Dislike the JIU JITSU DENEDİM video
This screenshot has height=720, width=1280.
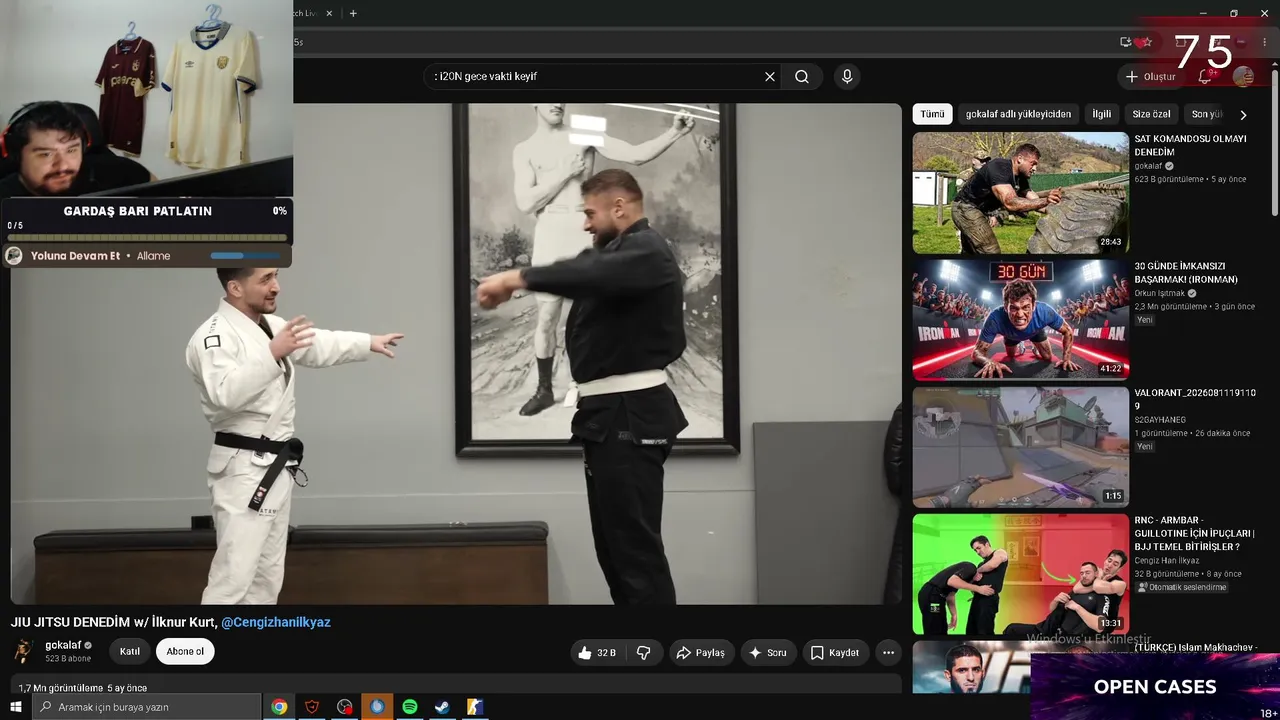pyautogui.click(x=644, y=653)
